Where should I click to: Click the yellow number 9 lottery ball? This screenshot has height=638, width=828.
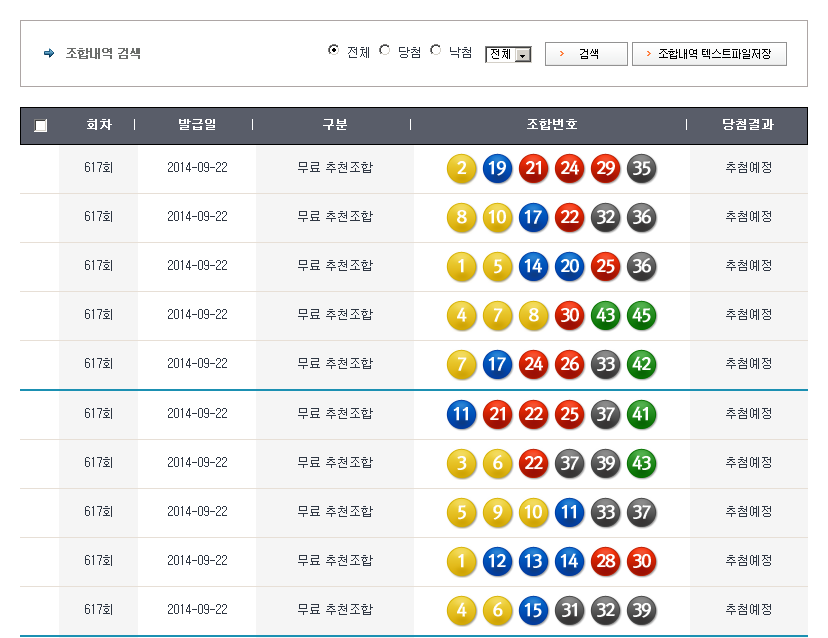click(497, 512)
